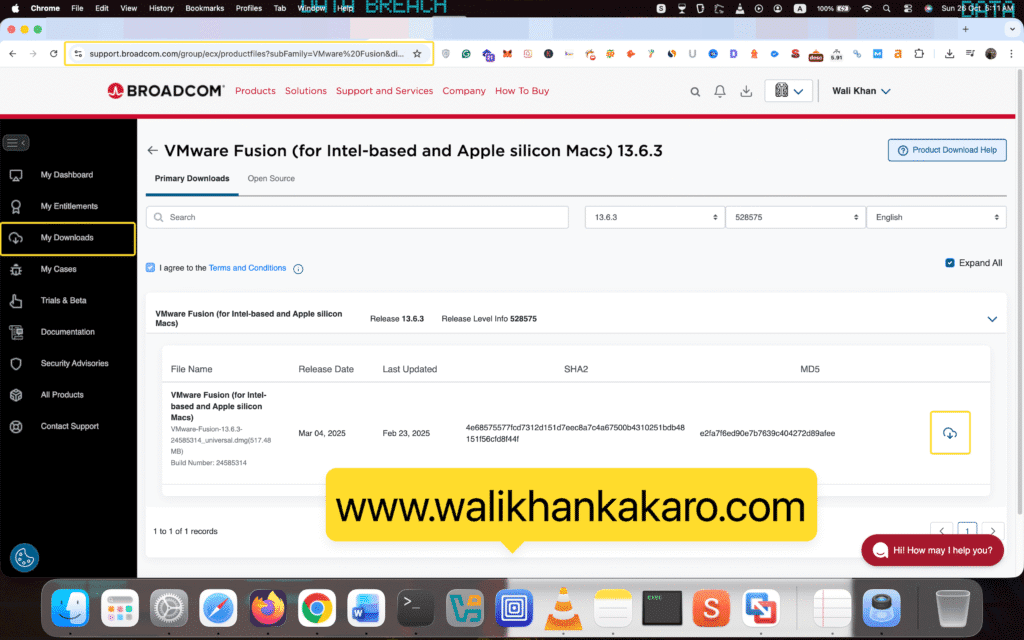Viewport: 1024px width, 640px height.
Task: Open cookie settings icon at bottom left
Action: [x=24, y=557]
